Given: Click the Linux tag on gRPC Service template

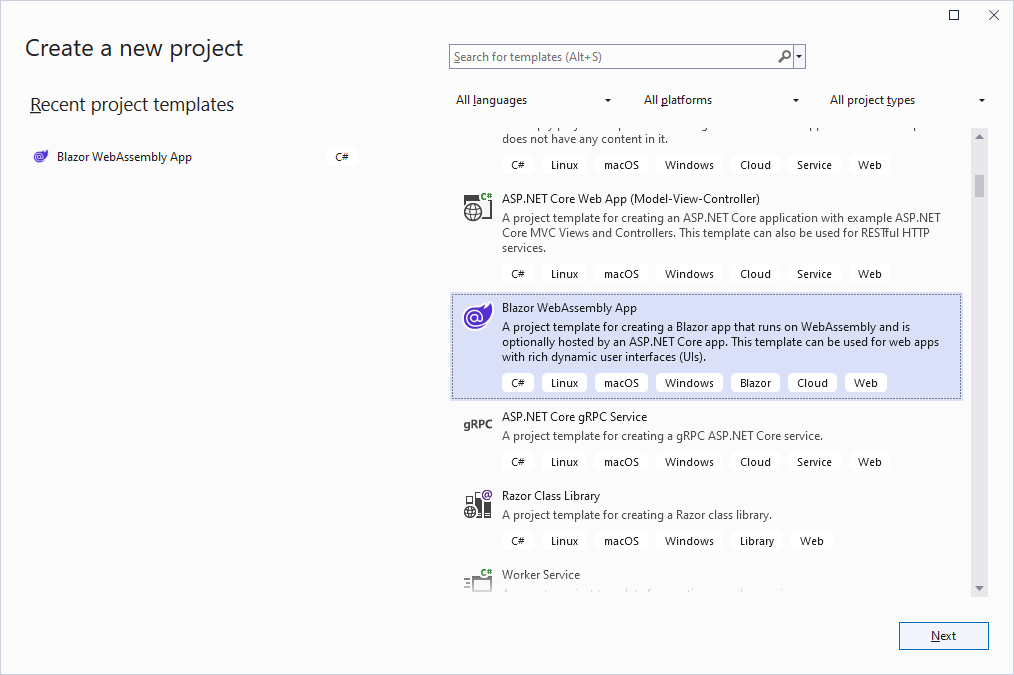Looking at the screenshot, I should [x=565, y=462].
